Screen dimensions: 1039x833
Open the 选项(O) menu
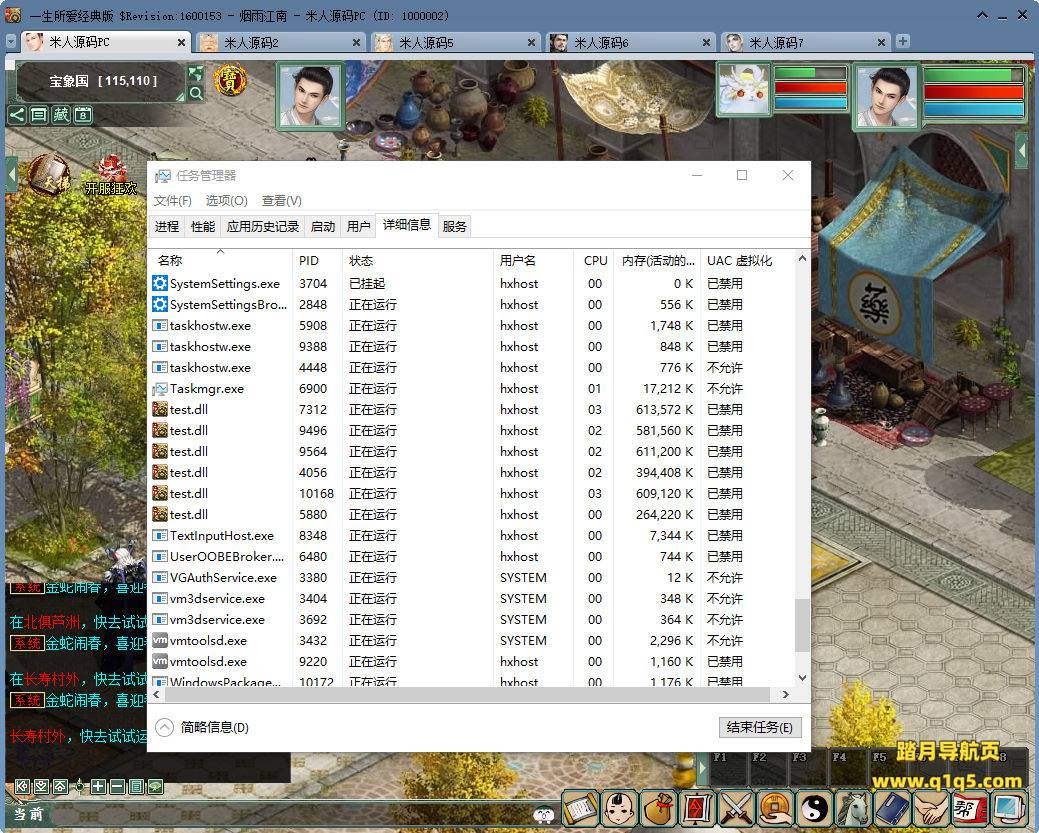tap(226, 201)
